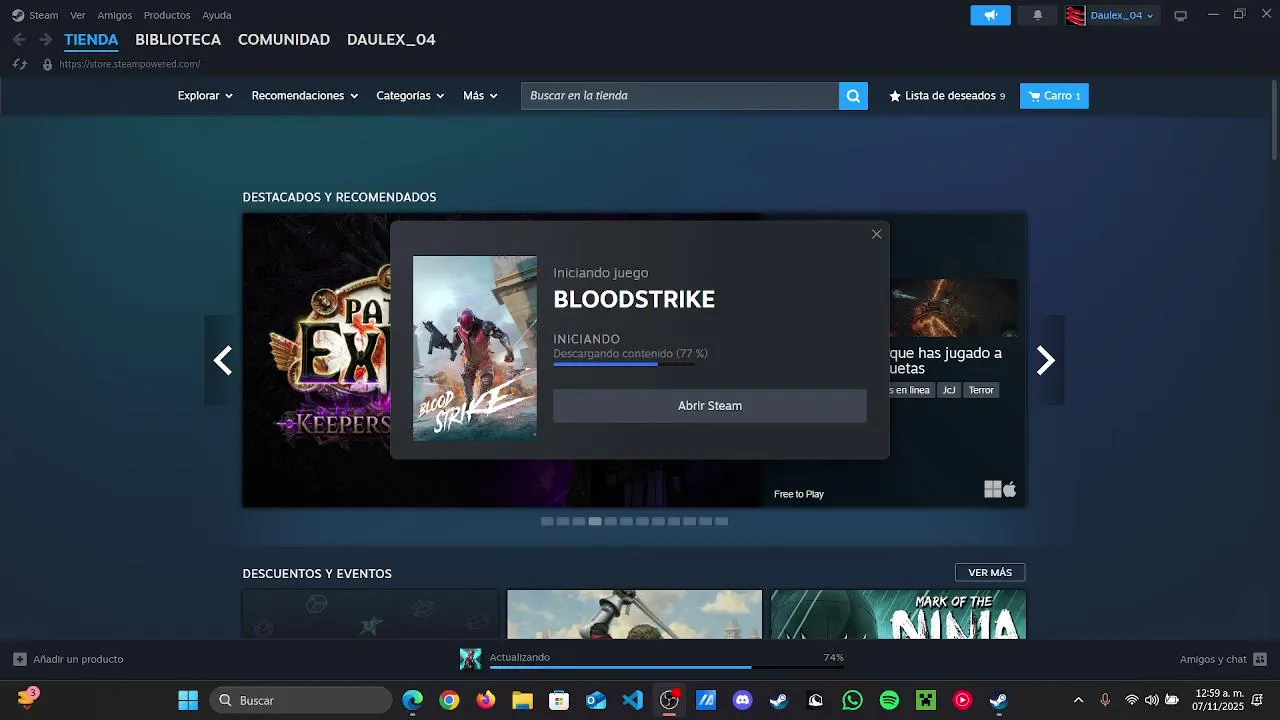Click the magnifier search button in store

pyautogui.click(x=853, y=96)
